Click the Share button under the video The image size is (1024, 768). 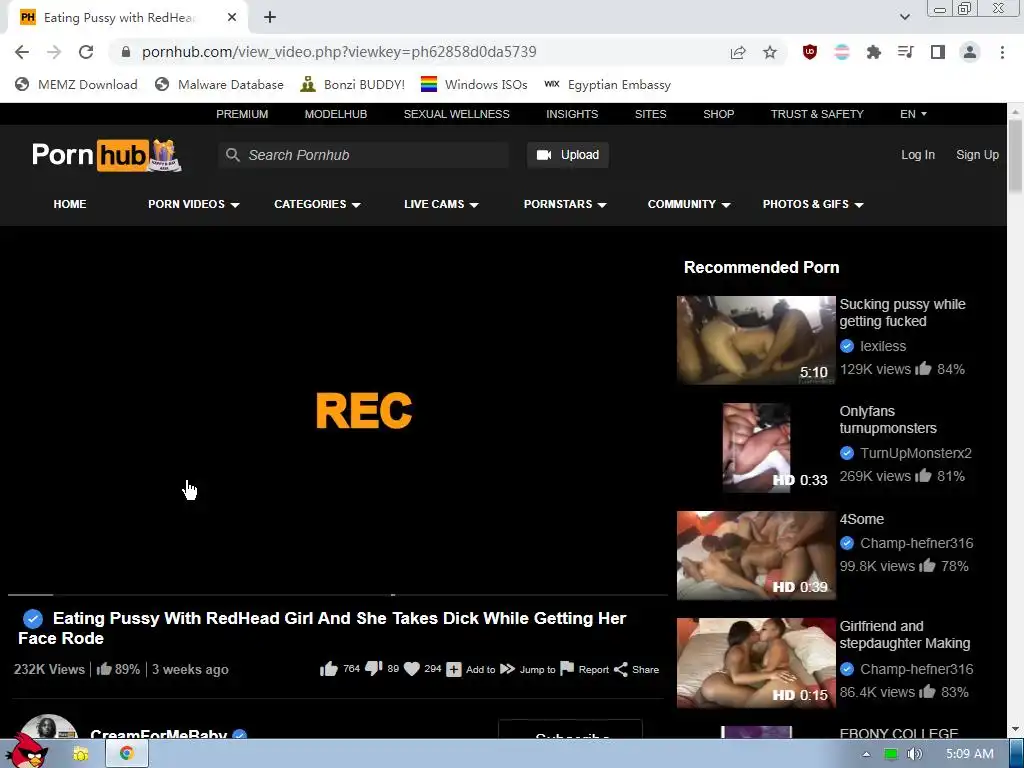click(637, 669)
